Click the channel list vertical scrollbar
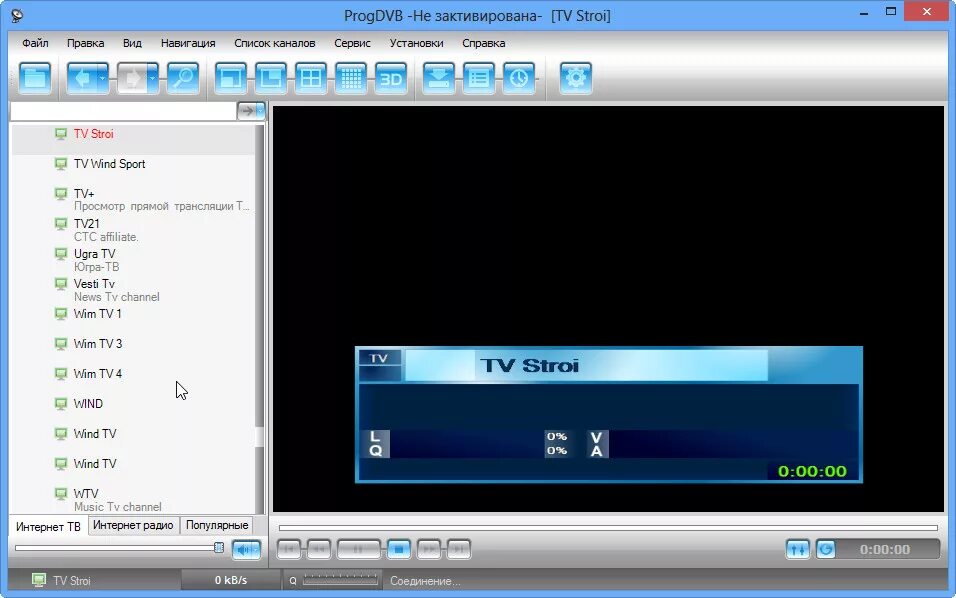This screenshot has height=598, width=956. pyautogui.click(x=260, y=319)
